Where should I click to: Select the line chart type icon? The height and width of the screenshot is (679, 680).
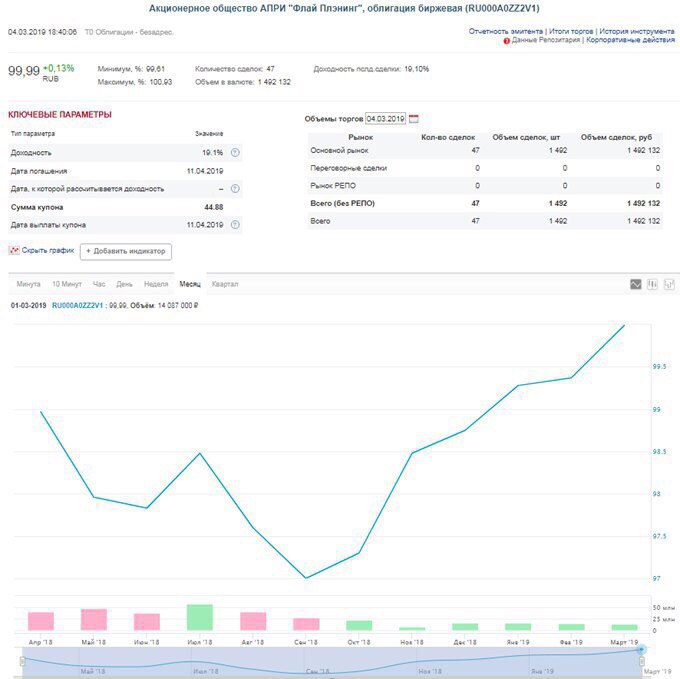[635, 284]
